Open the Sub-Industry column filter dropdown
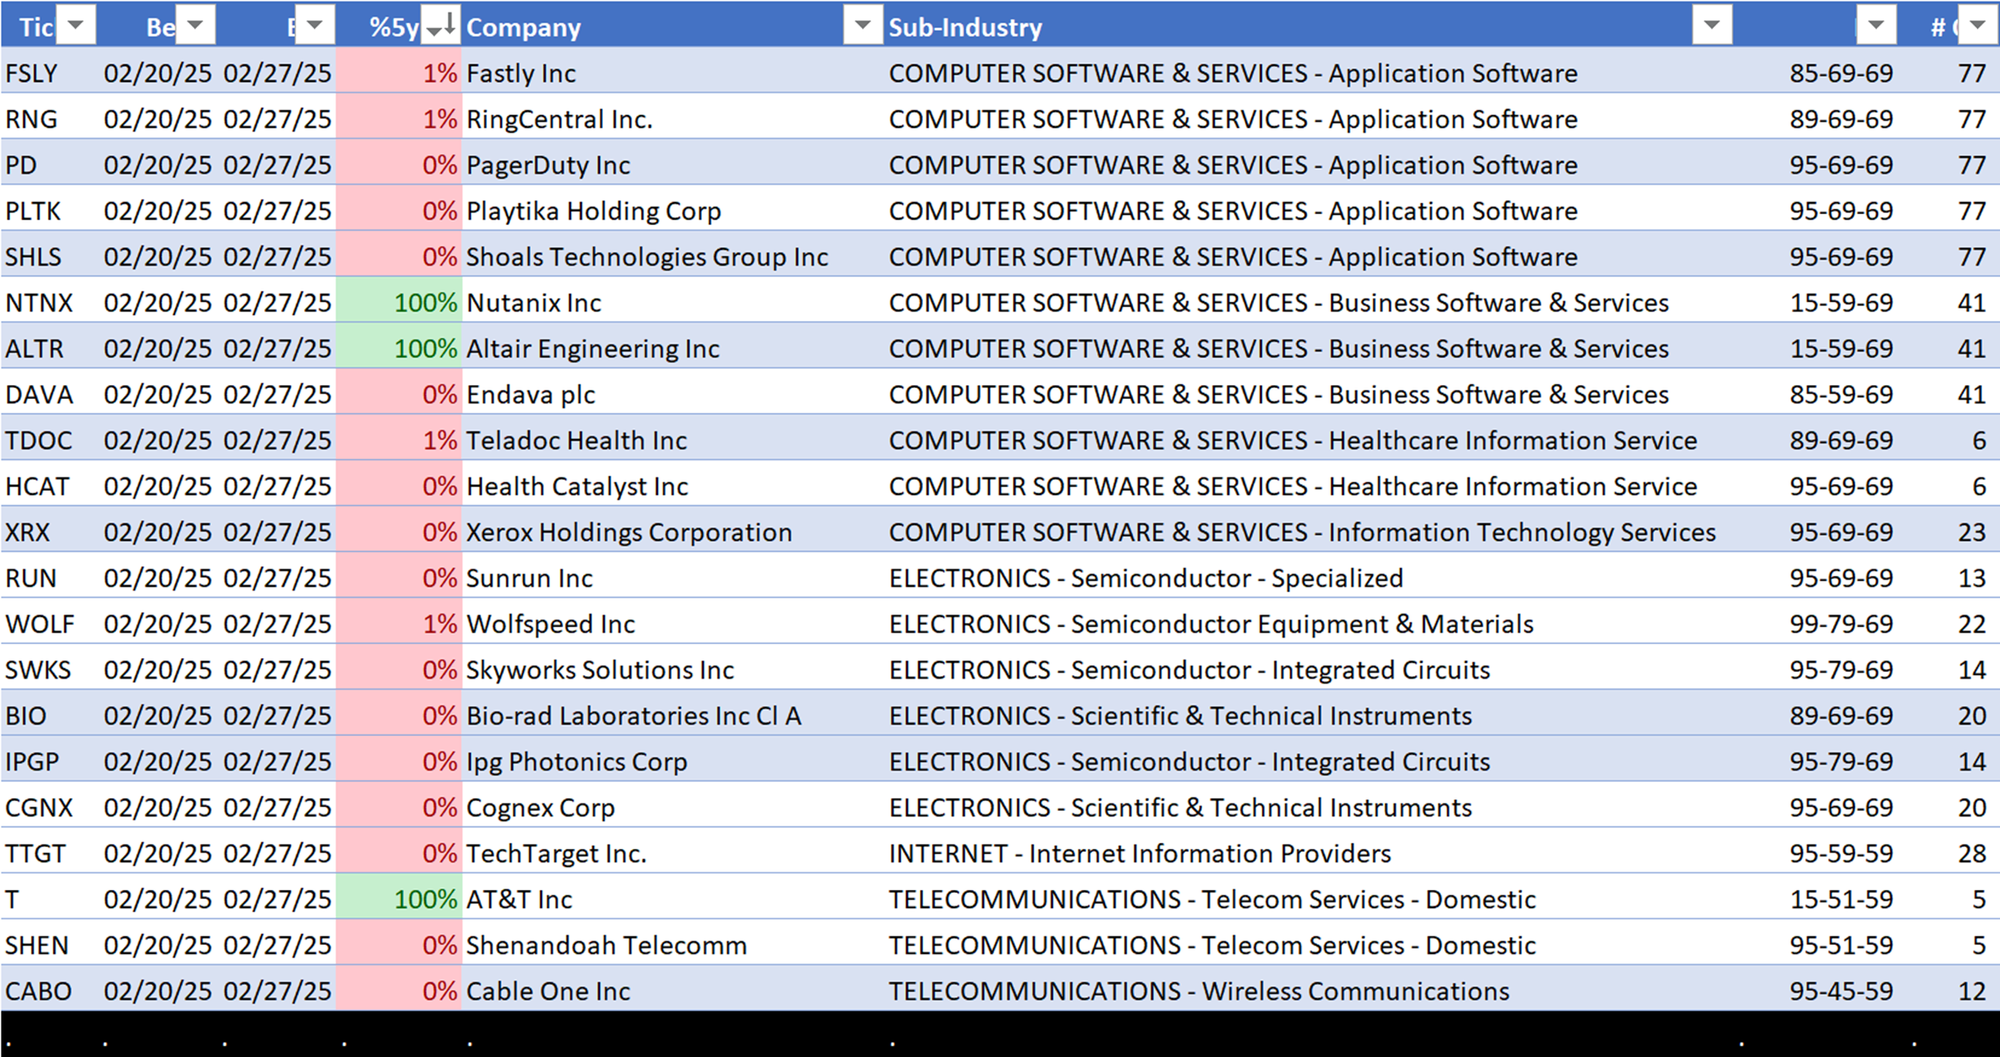 (x=1712, y=26)
